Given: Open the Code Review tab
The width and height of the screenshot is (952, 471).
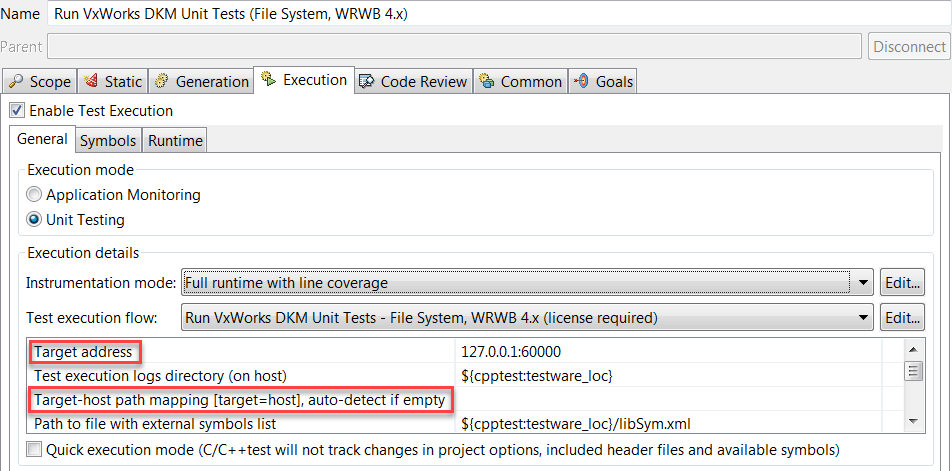Looking at the screenshot, I should [413, 81].
